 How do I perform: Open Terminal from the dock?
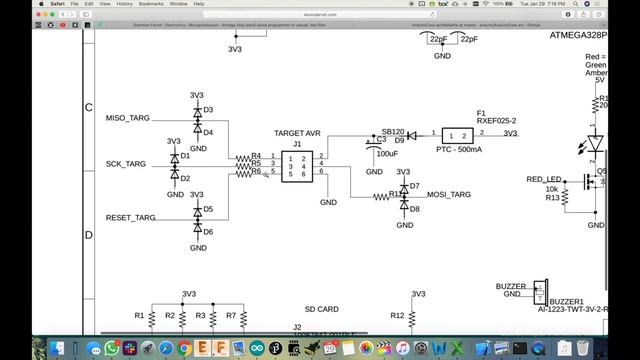(x=520, y=349)
